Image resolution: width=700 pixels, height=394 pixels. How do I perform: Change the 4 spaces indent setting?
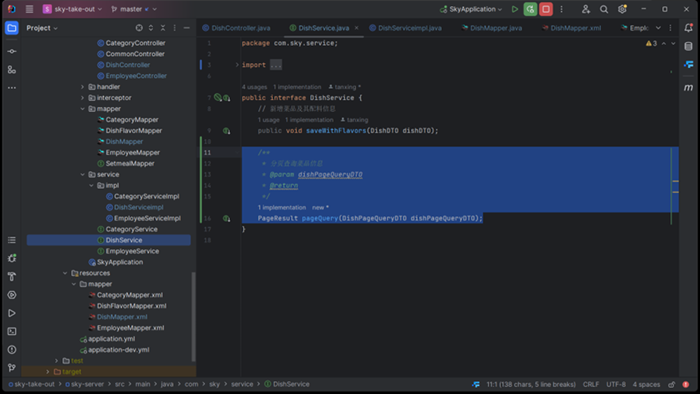click(x=646, y=385)
